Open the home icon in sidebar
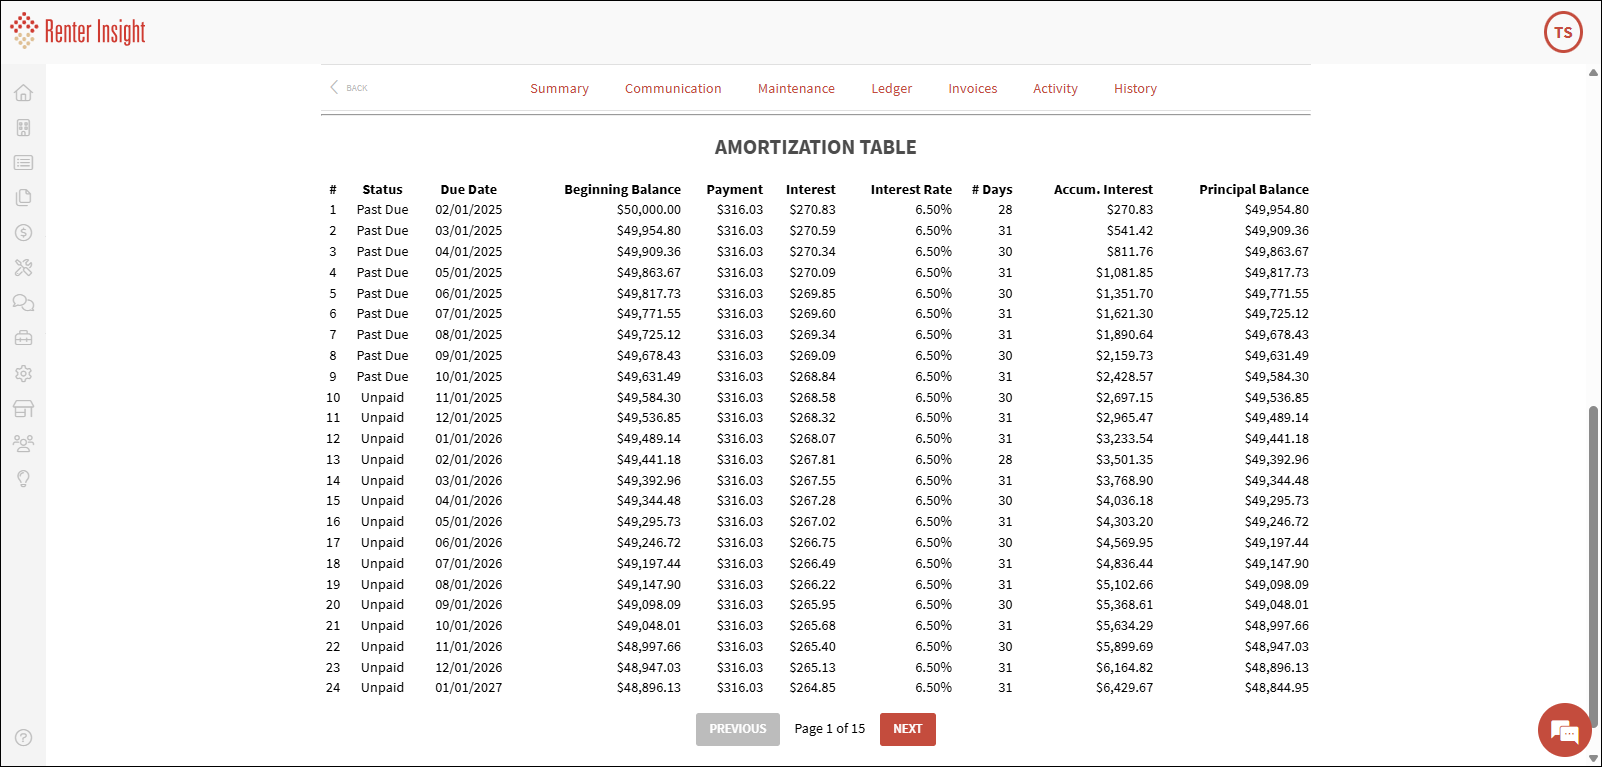 pos(24,93)
